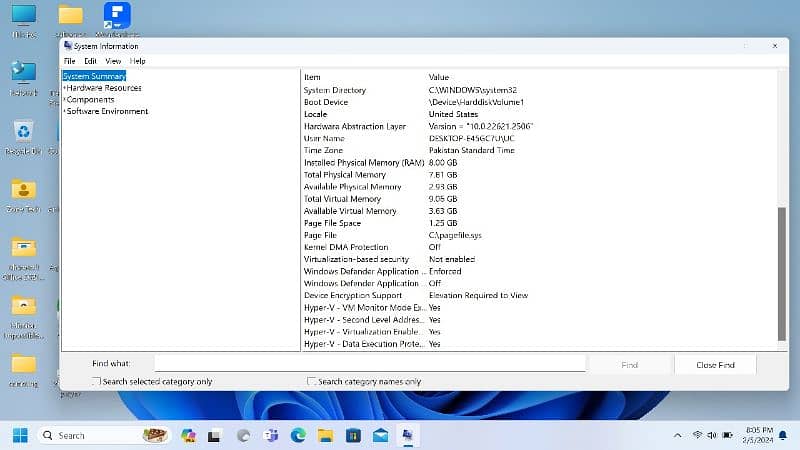The width and height of the screenshot is (800, 450).
Task: Select System Summary in the tree
Action: coord(94,76)
